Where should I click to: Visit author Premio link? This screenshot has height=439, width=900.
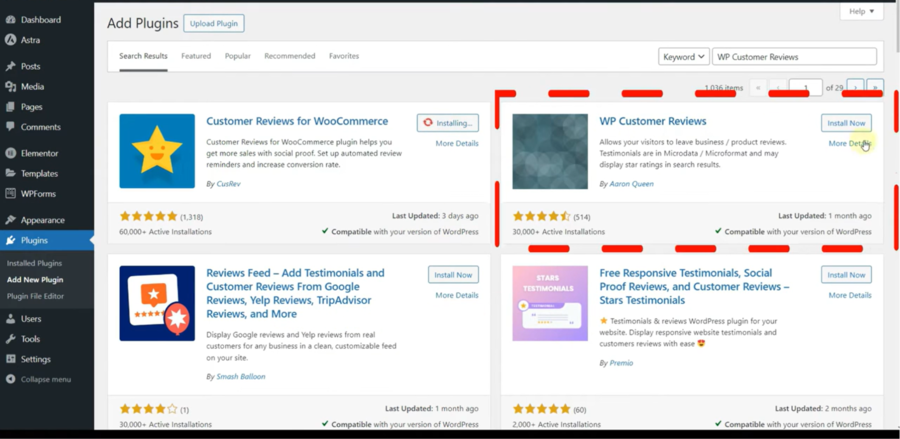tap(621, 363)
